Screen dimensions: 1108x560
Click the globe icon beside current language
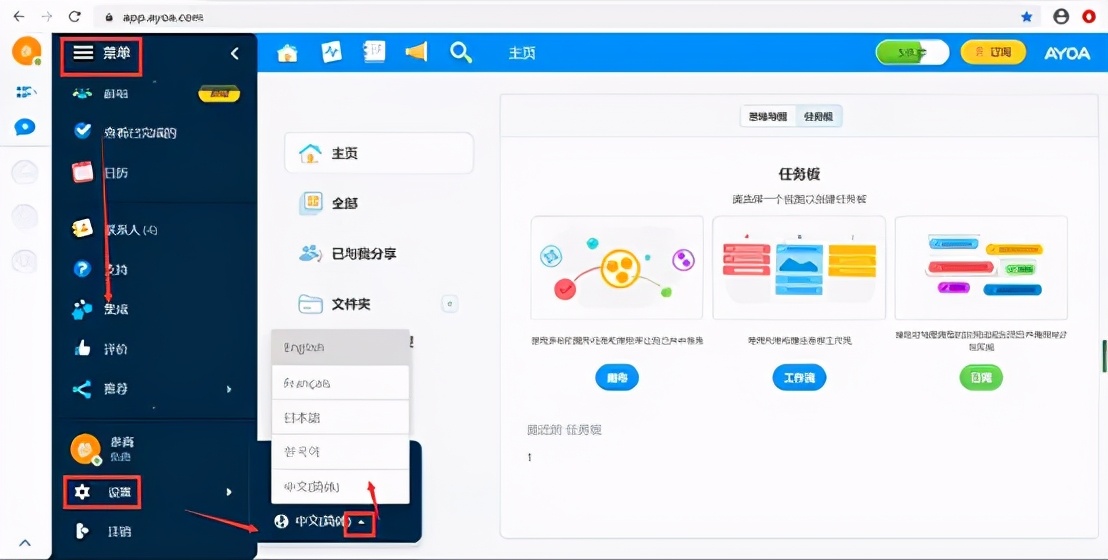click(x=281, y=522)
